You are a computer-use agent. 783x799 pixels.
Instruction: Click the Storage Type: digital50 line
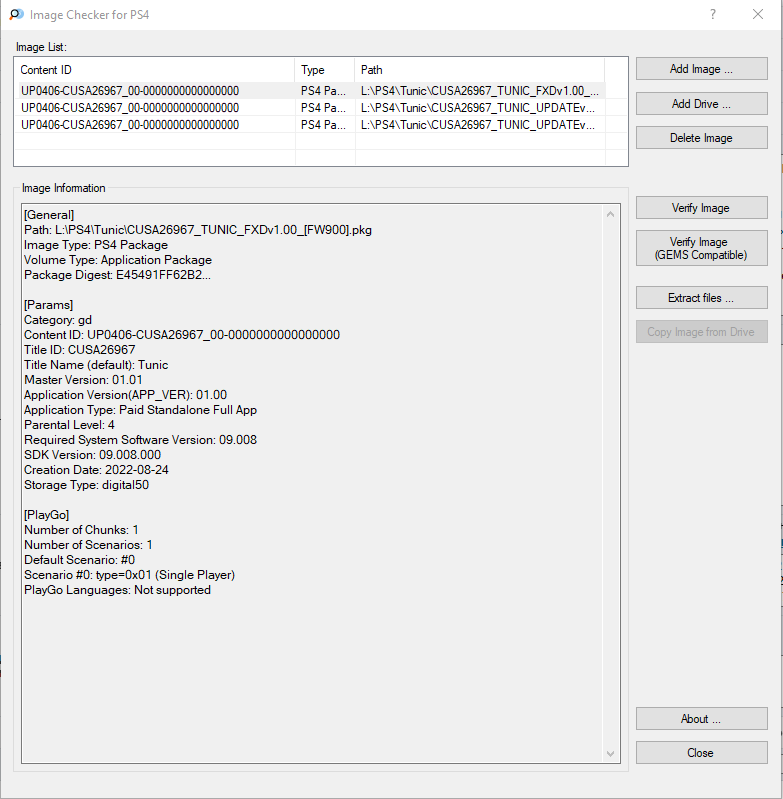[x=86, y=485]
